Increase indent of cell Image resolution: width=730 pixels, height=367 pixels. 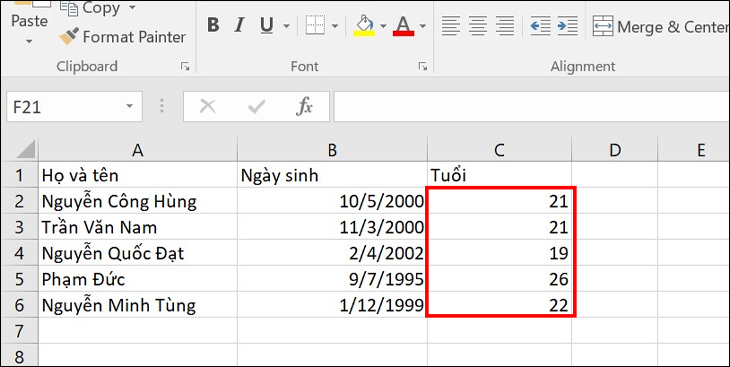click(568, 26)
